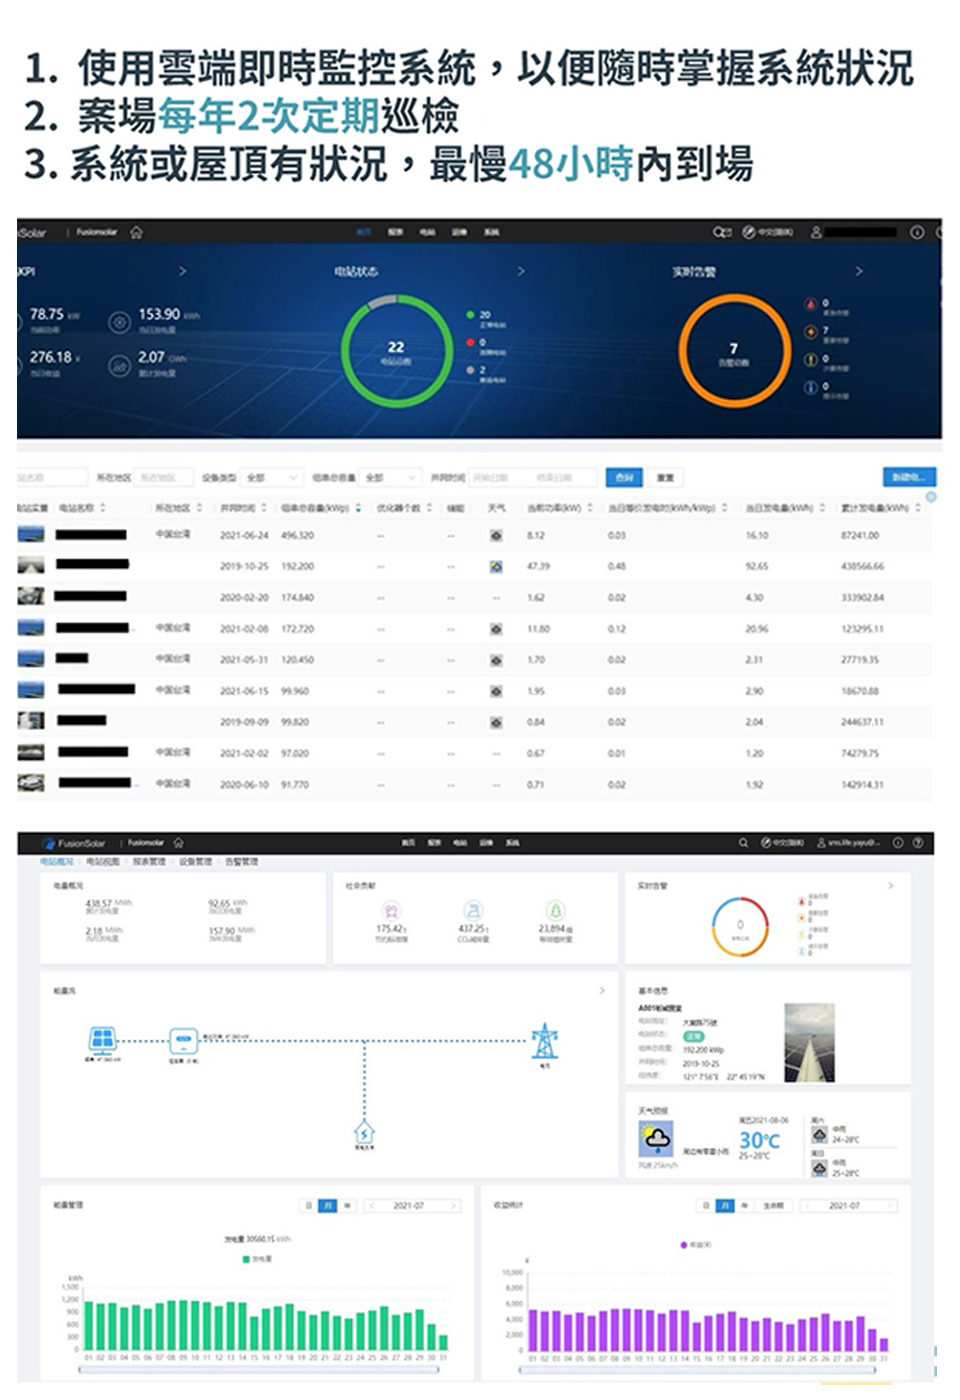Click the blue 查询 search button

pos(624,478)
